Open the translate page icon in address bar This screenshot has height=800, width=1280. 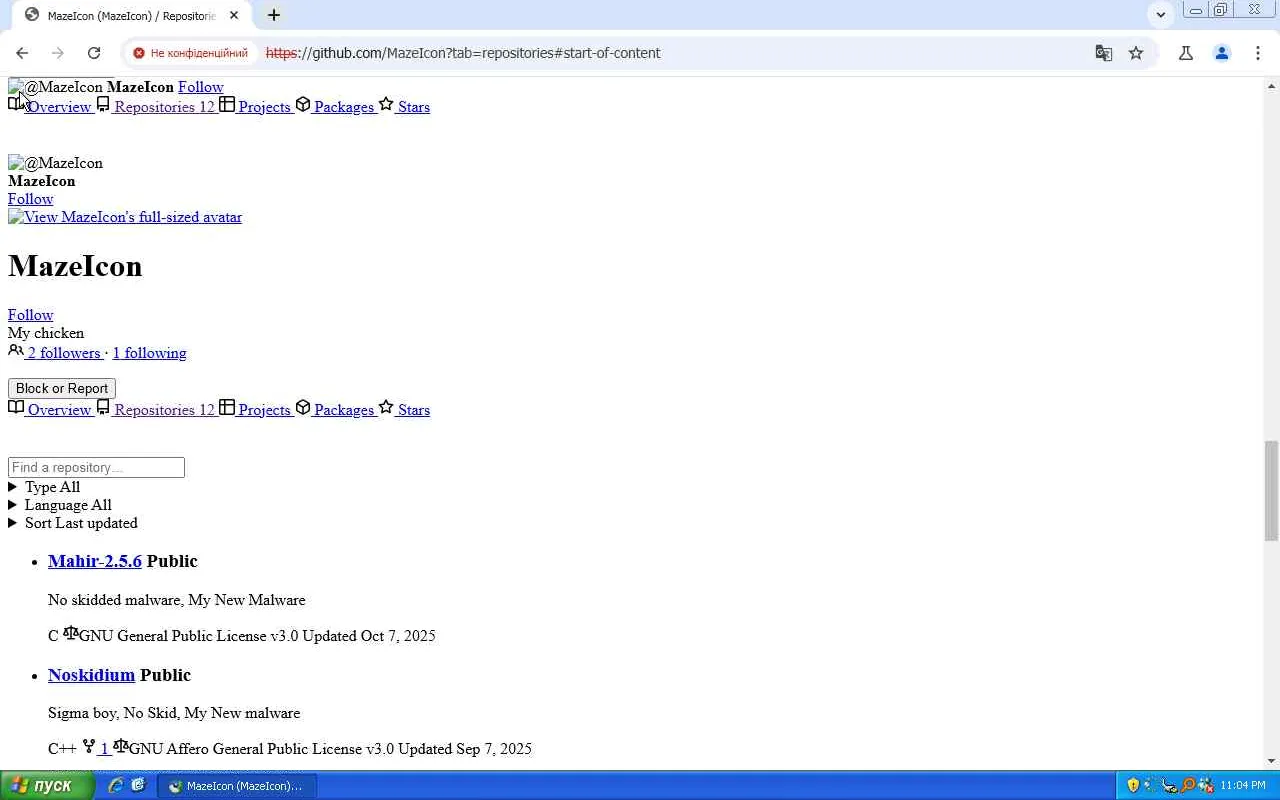1104,53
